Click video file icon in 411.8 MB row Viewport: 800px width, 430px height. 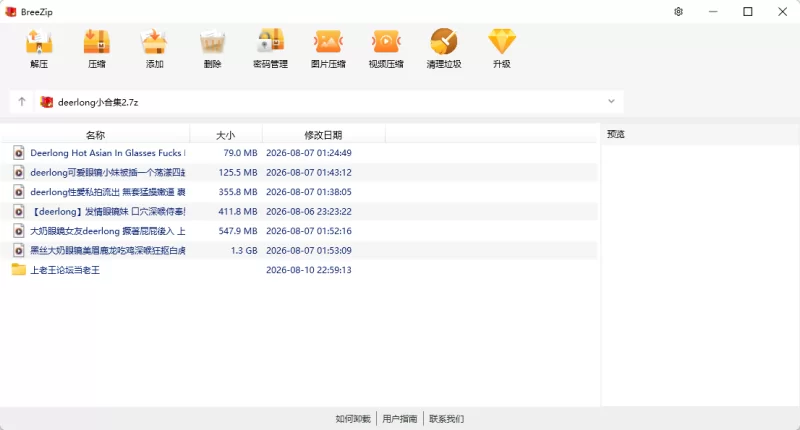click(x=18, y=211)
